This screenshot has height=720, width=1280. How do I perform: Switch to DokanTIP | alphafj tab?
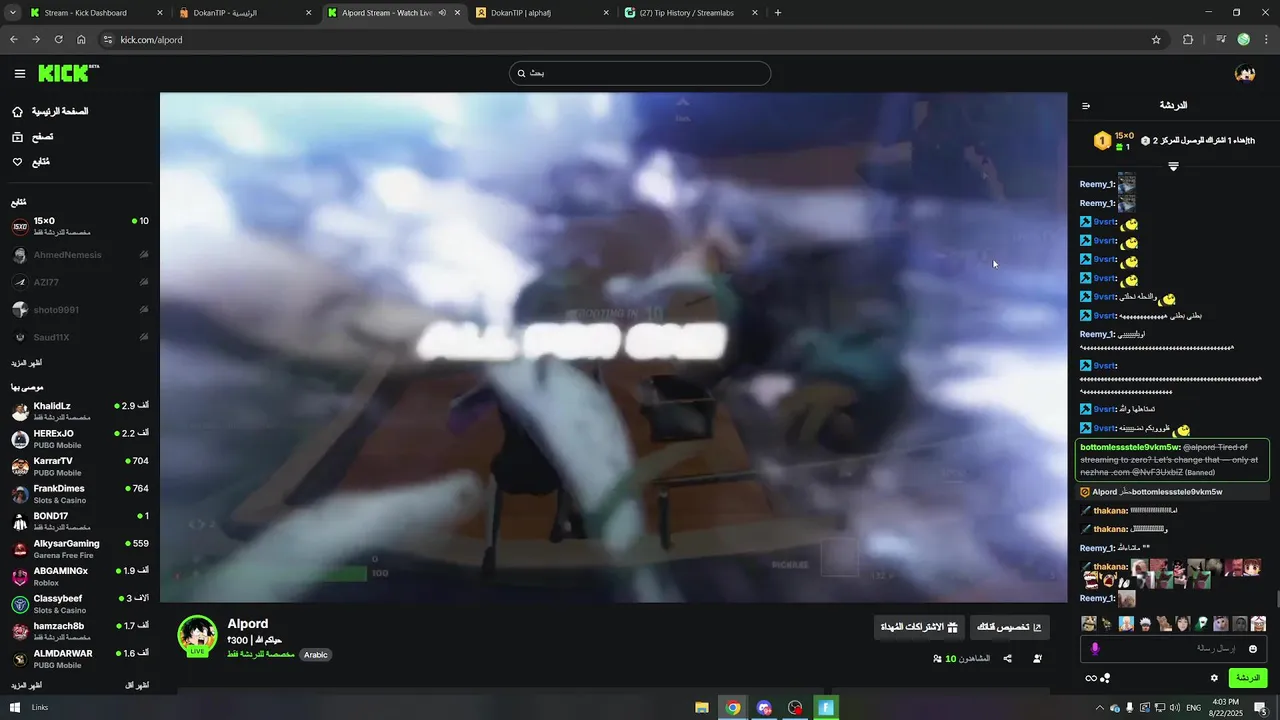click(544, 13)
